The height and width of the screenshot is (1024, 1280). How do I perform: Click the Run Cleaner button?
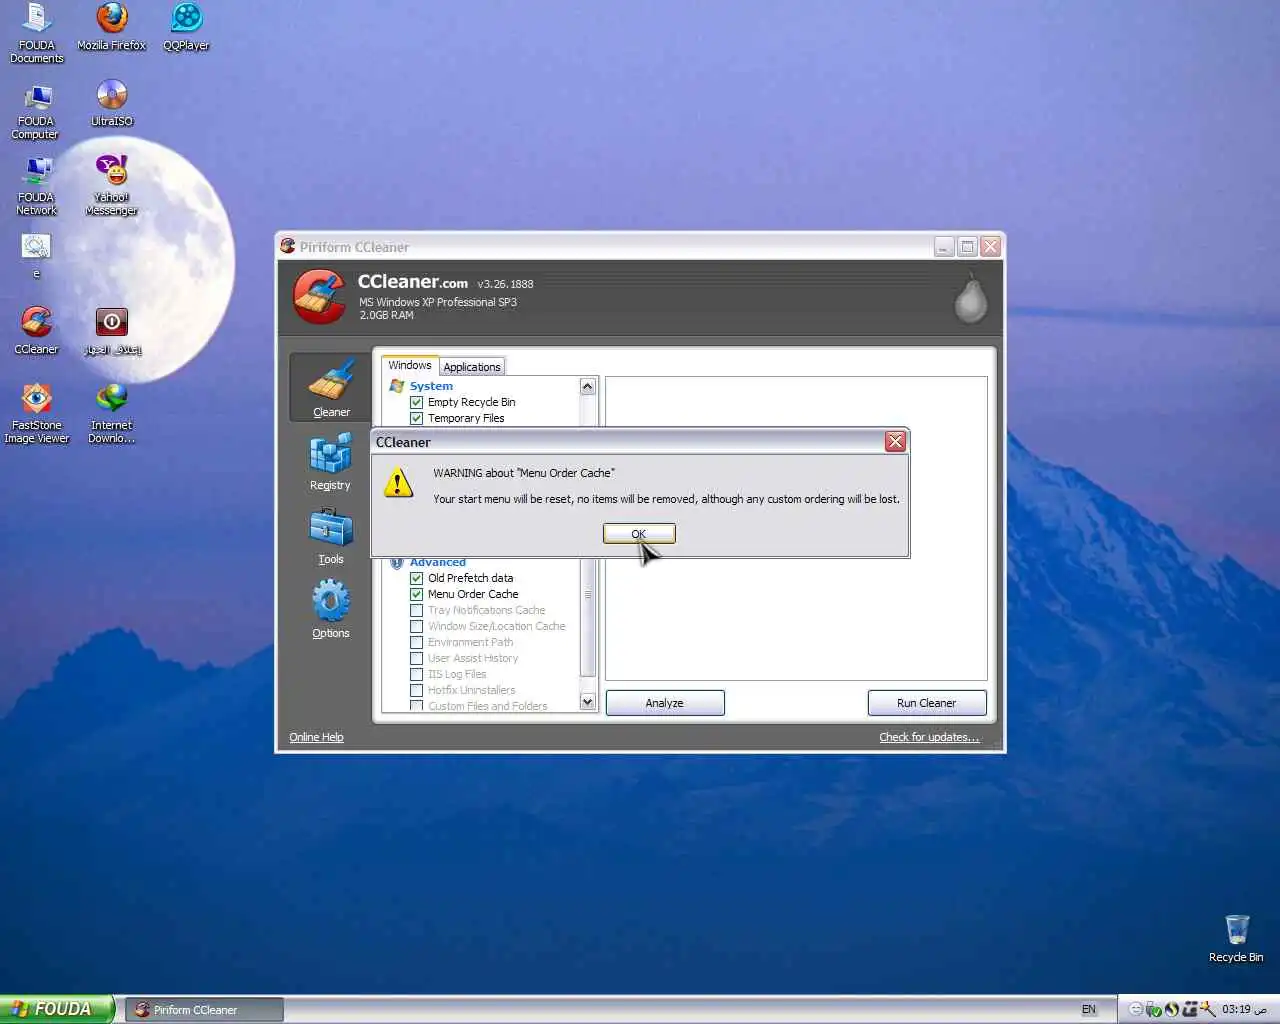(927, 703)
